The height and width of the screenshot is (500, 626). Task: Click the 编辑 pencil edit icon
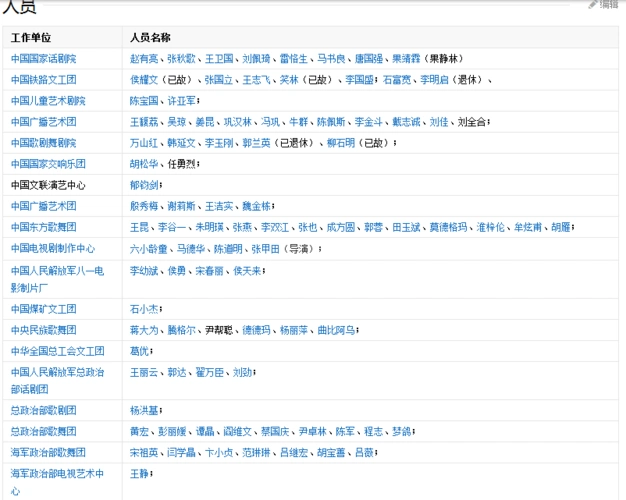593,4
